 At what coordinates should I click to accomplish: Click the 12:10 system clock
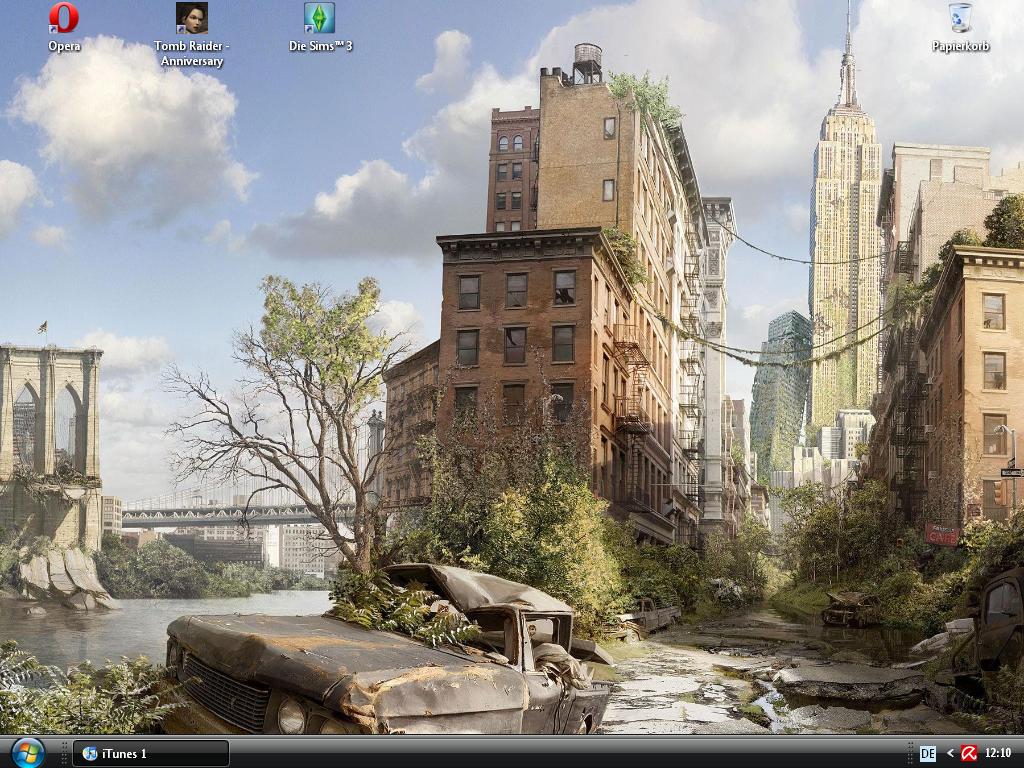click(x=998, y=753)
